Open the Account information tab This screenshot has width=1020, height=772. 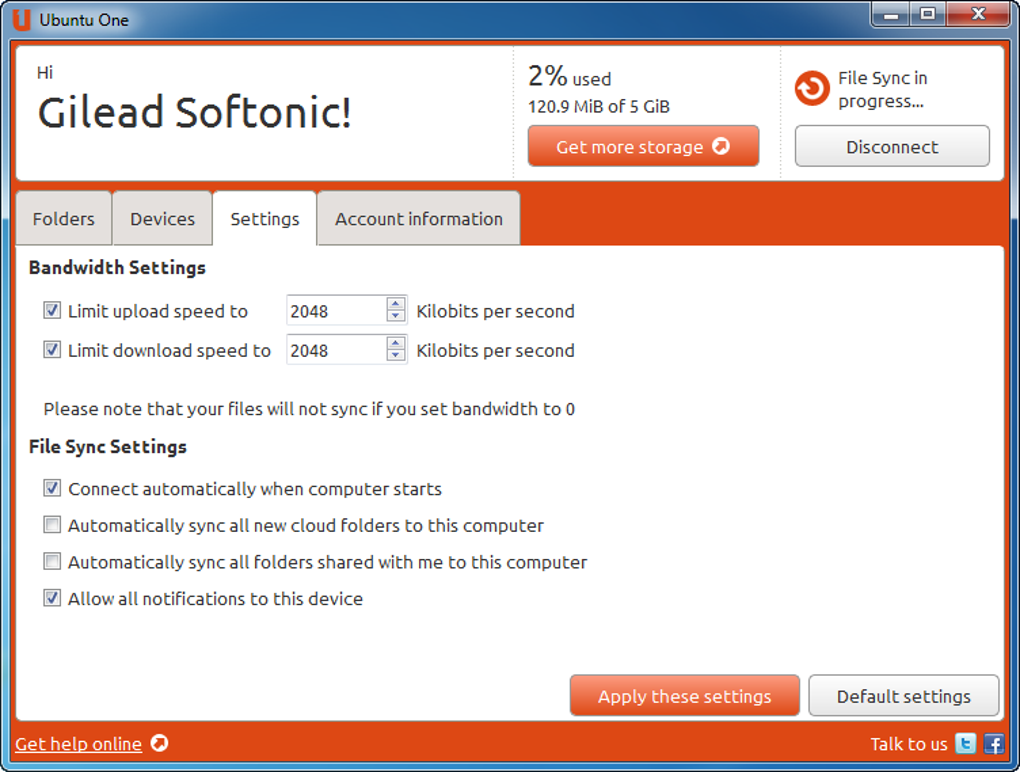point(418,219)
